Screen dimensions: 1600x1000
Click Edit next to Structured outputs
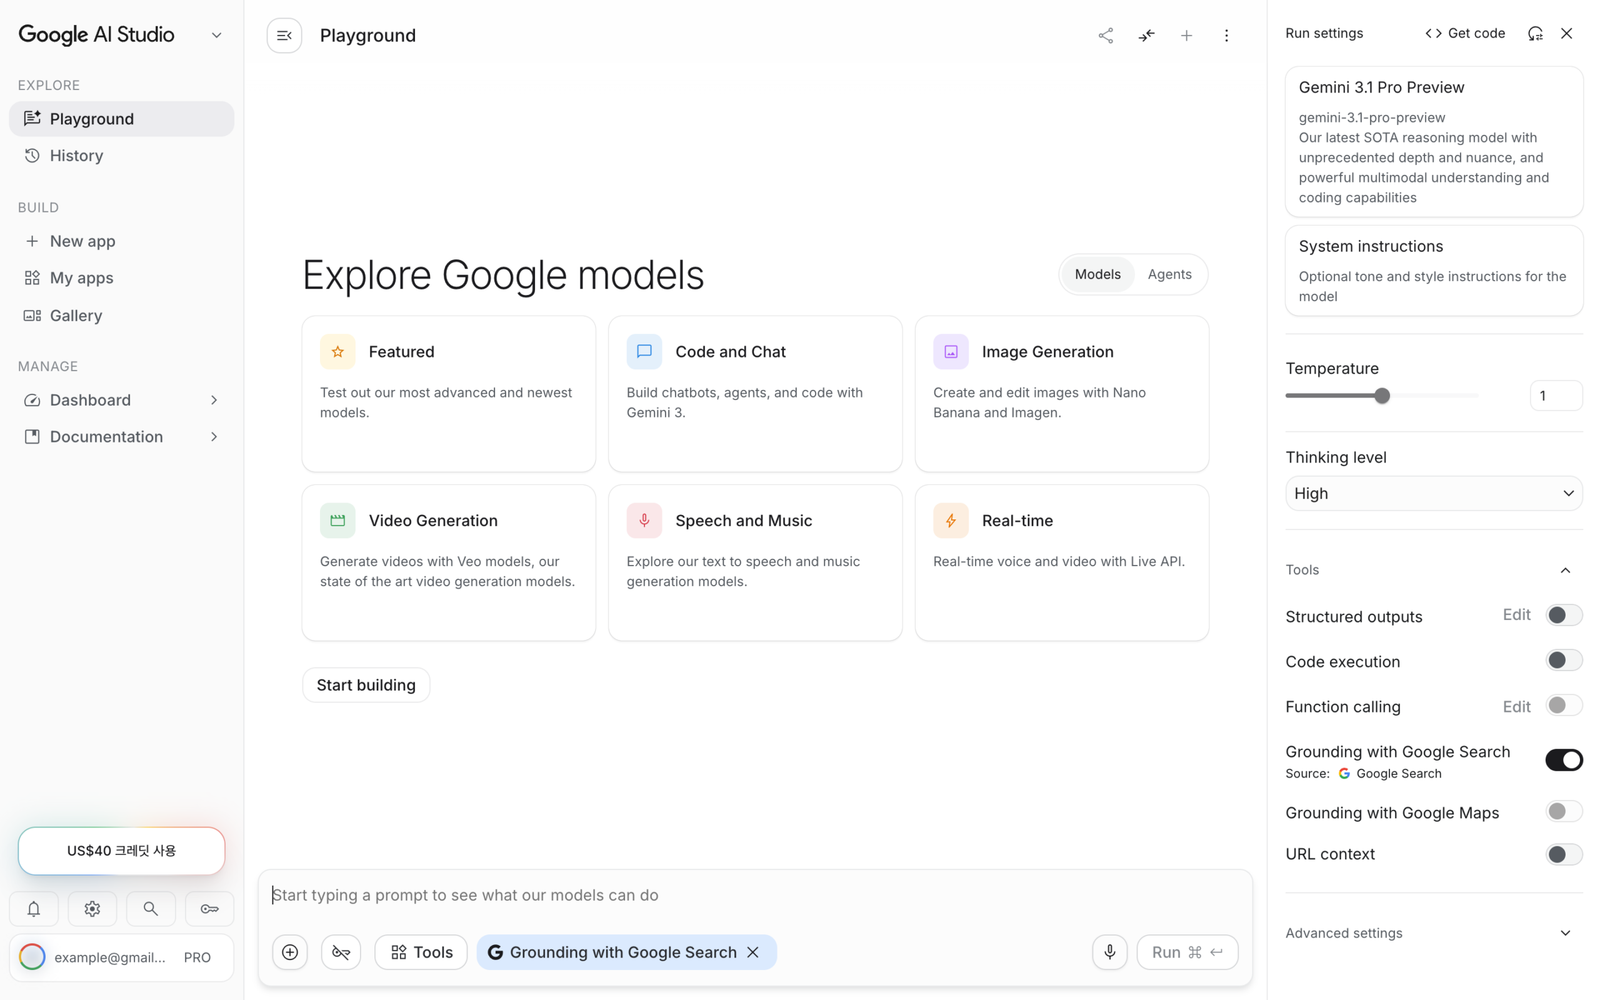click(x=1516, y=615)
